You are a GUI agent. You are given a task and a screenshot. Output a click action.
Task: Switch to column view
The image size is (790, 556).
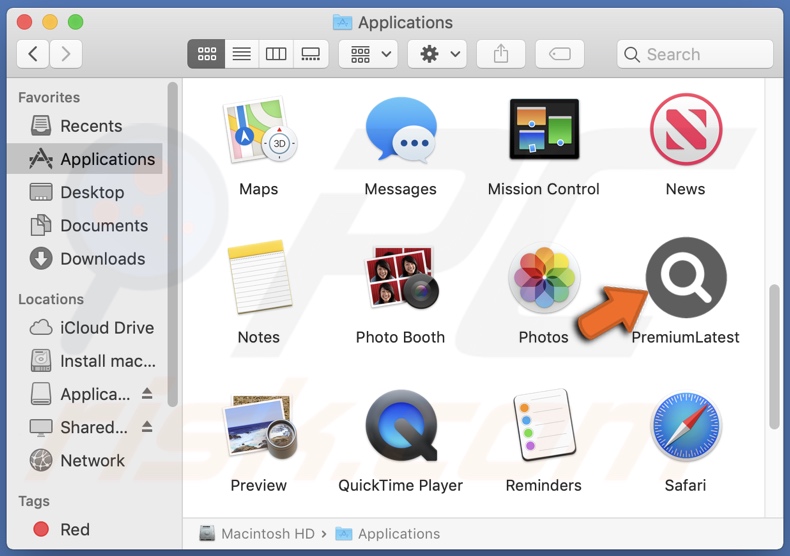(276, 54)
